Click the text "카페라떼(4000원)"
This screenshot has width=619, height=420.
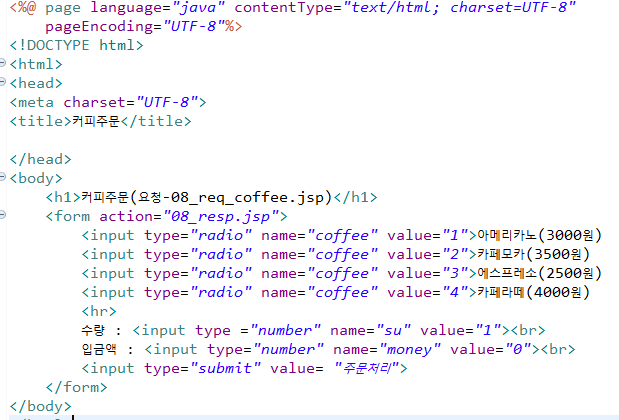point(533,292)
